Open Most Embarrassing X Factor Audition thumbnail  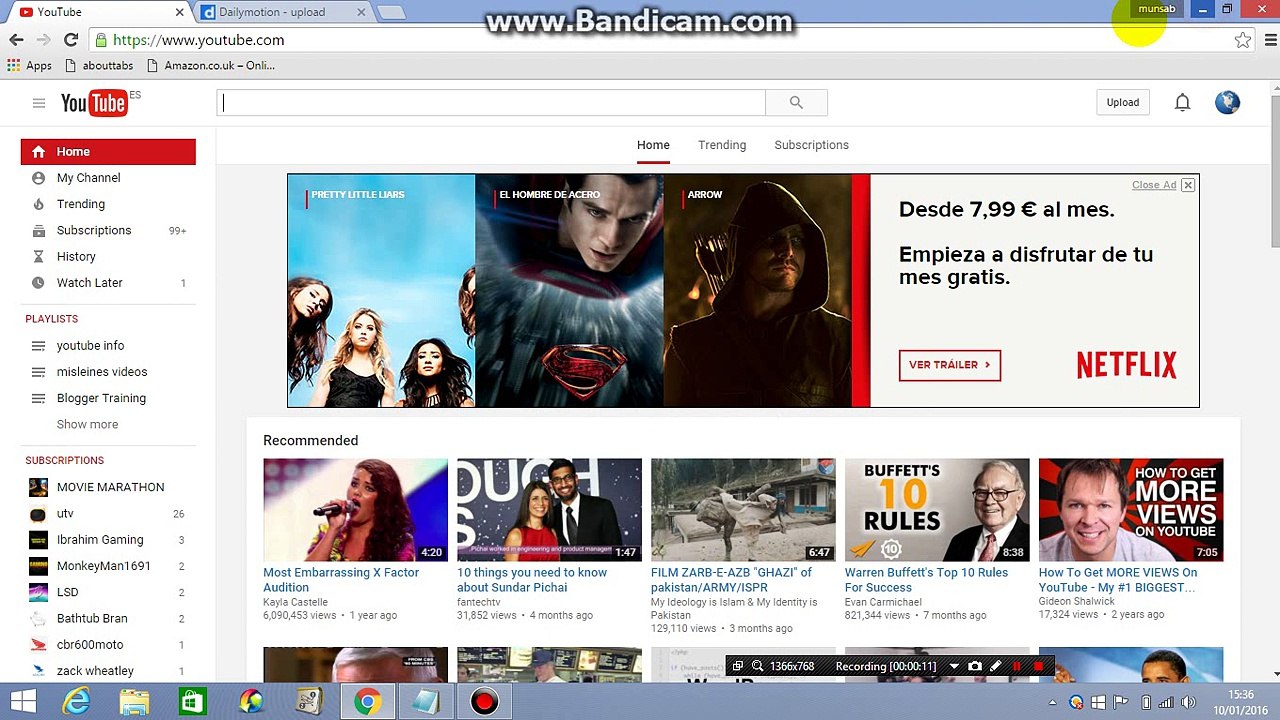(355, 510)
